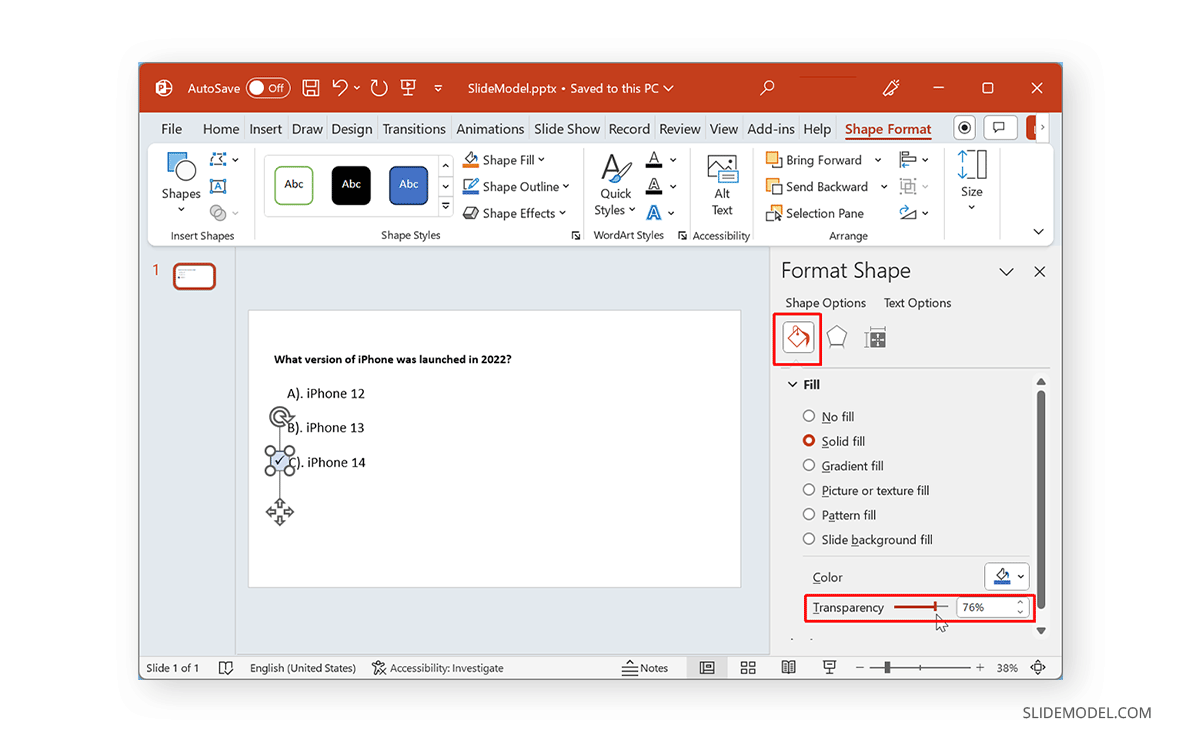Viewport: 1200px width, 743px height.
Task: Click the Alt Text button
Action: click(722, 185)
